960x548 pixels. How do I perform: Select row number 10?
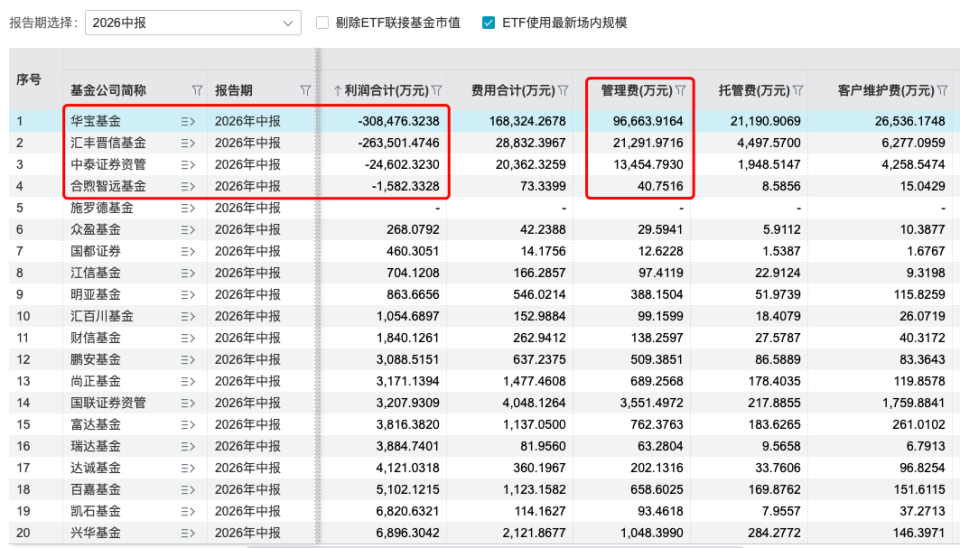tap(23, 317)
